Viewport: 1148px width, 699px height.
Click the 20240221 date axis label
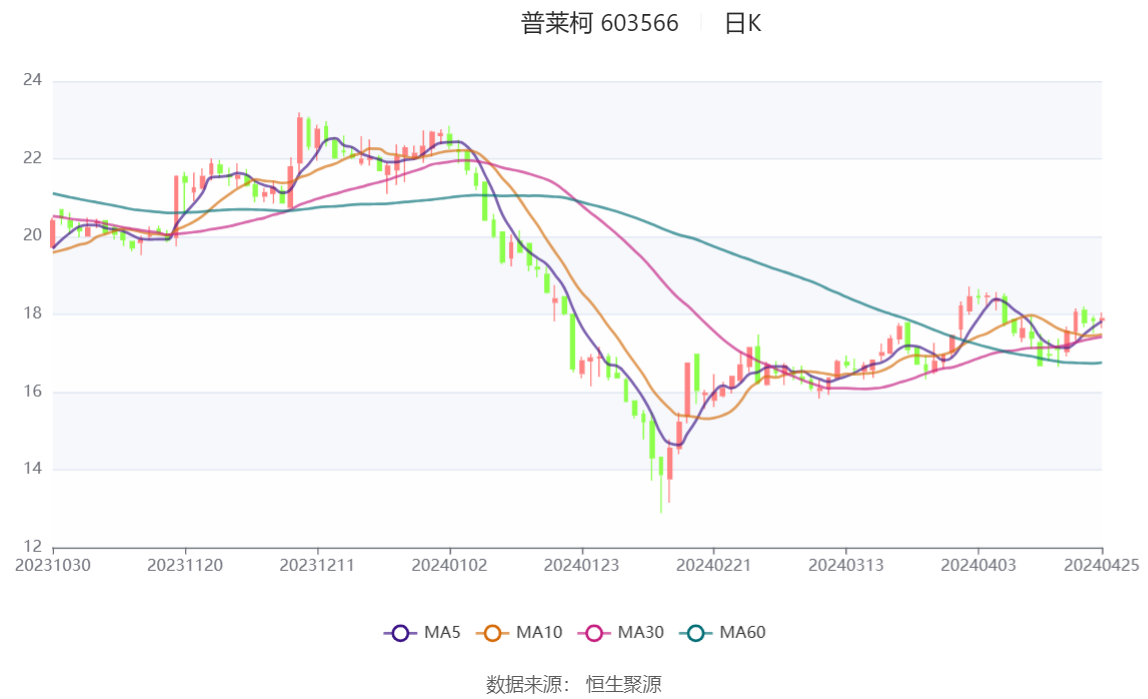[x=714, y=566]
